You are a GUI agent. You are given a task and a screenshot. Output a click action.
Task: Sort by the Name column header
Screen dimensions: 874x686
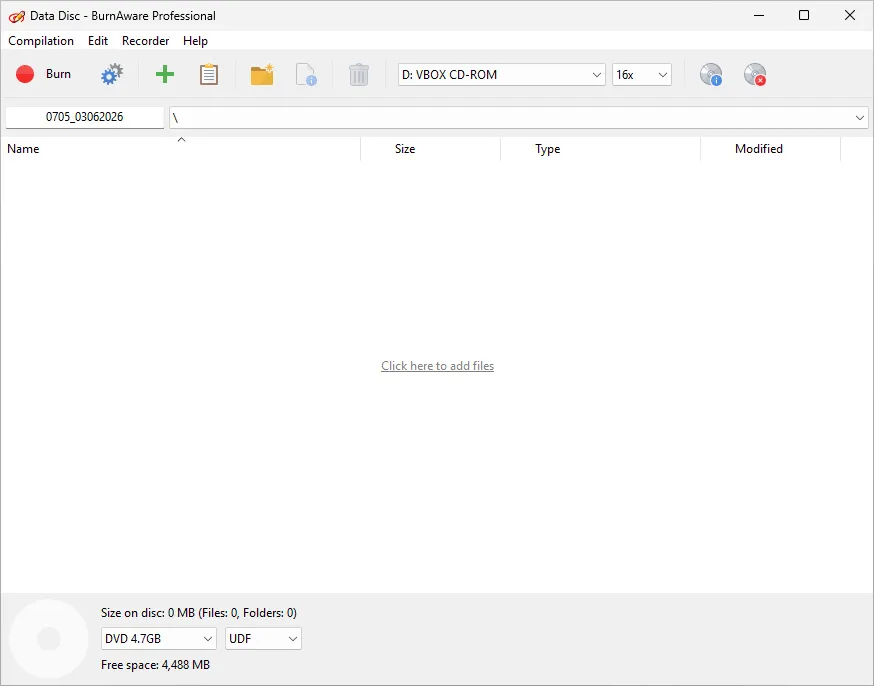[x=181, y=149]
